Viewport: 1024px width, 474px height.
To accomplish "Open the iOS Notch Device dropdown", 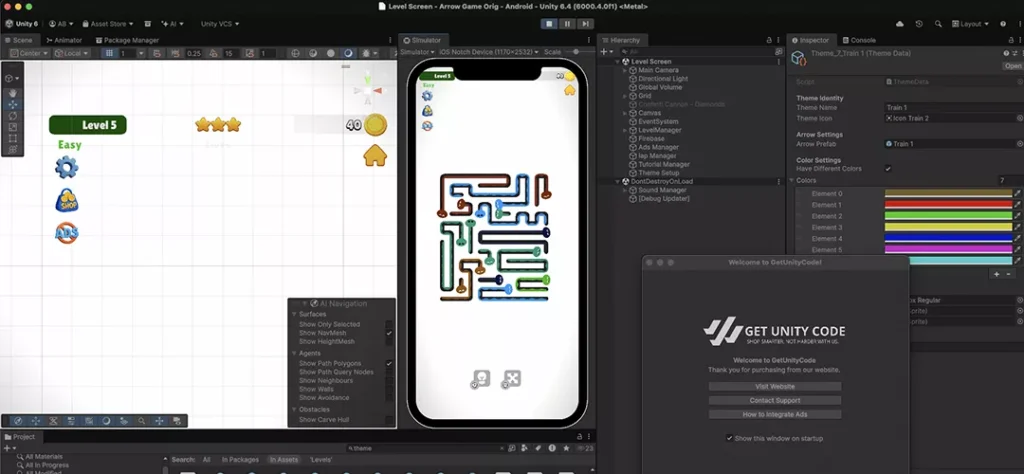I will [x=488, y=52].
